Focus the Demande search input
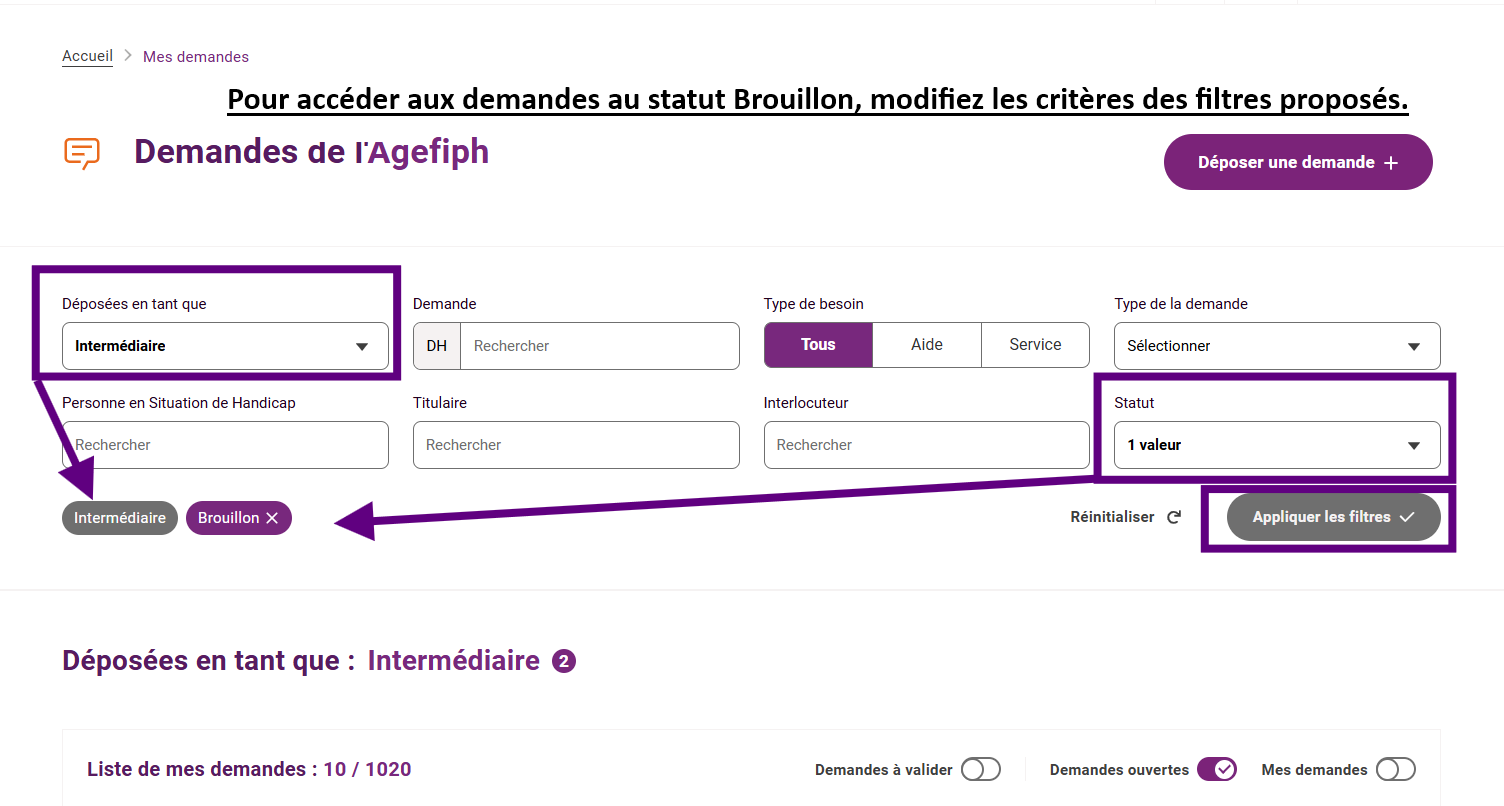This screenshot has height=806, width=1504. 599,346
